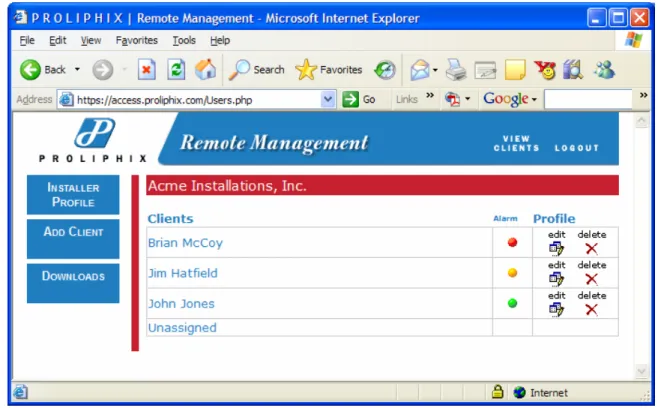The image size is (658, 408).
Task: Click the Windows flag logo
Action: point(634,40)
